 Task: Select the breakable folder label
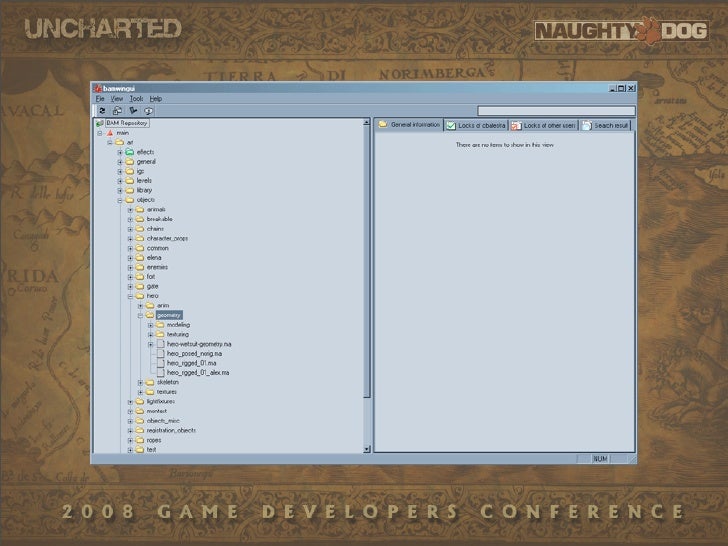click(x=160, y=219)
